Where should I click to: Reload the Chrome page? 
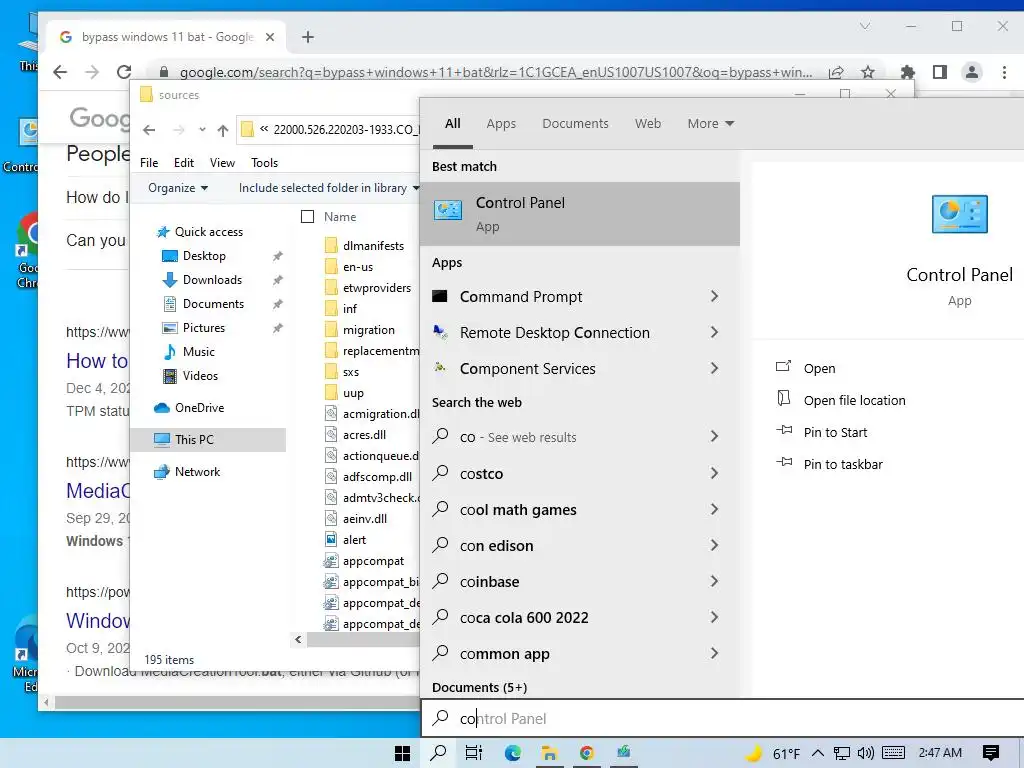click(x=123, y=72)
